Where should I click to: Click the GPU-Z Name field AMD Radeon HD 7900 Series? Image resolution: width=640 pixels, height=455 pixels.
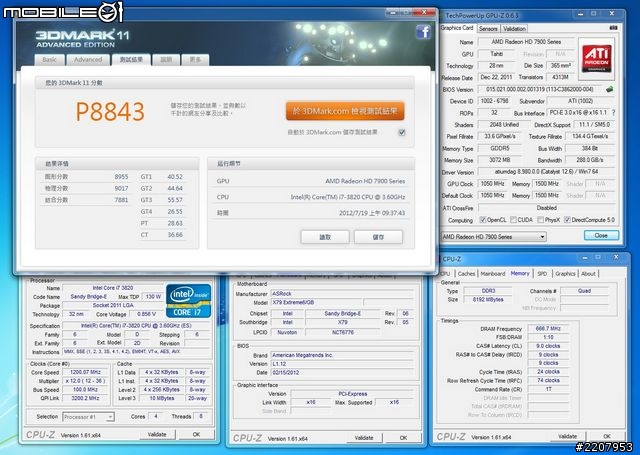[x=526, y=42]
